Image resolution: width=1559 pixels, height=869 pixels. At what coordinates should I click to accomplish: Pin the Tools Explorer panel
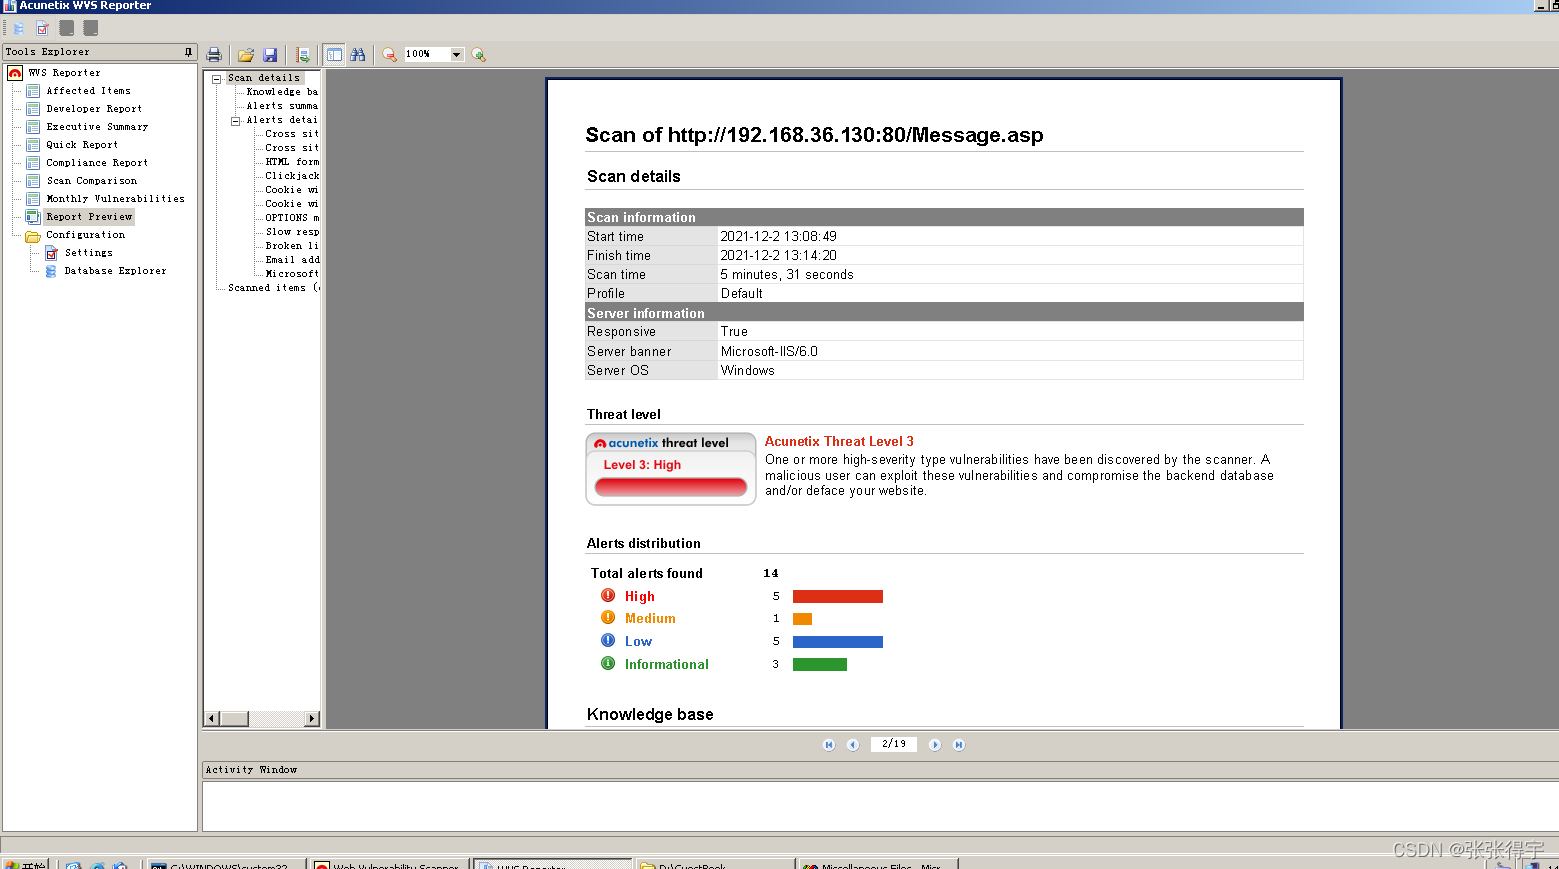[188, 52]
